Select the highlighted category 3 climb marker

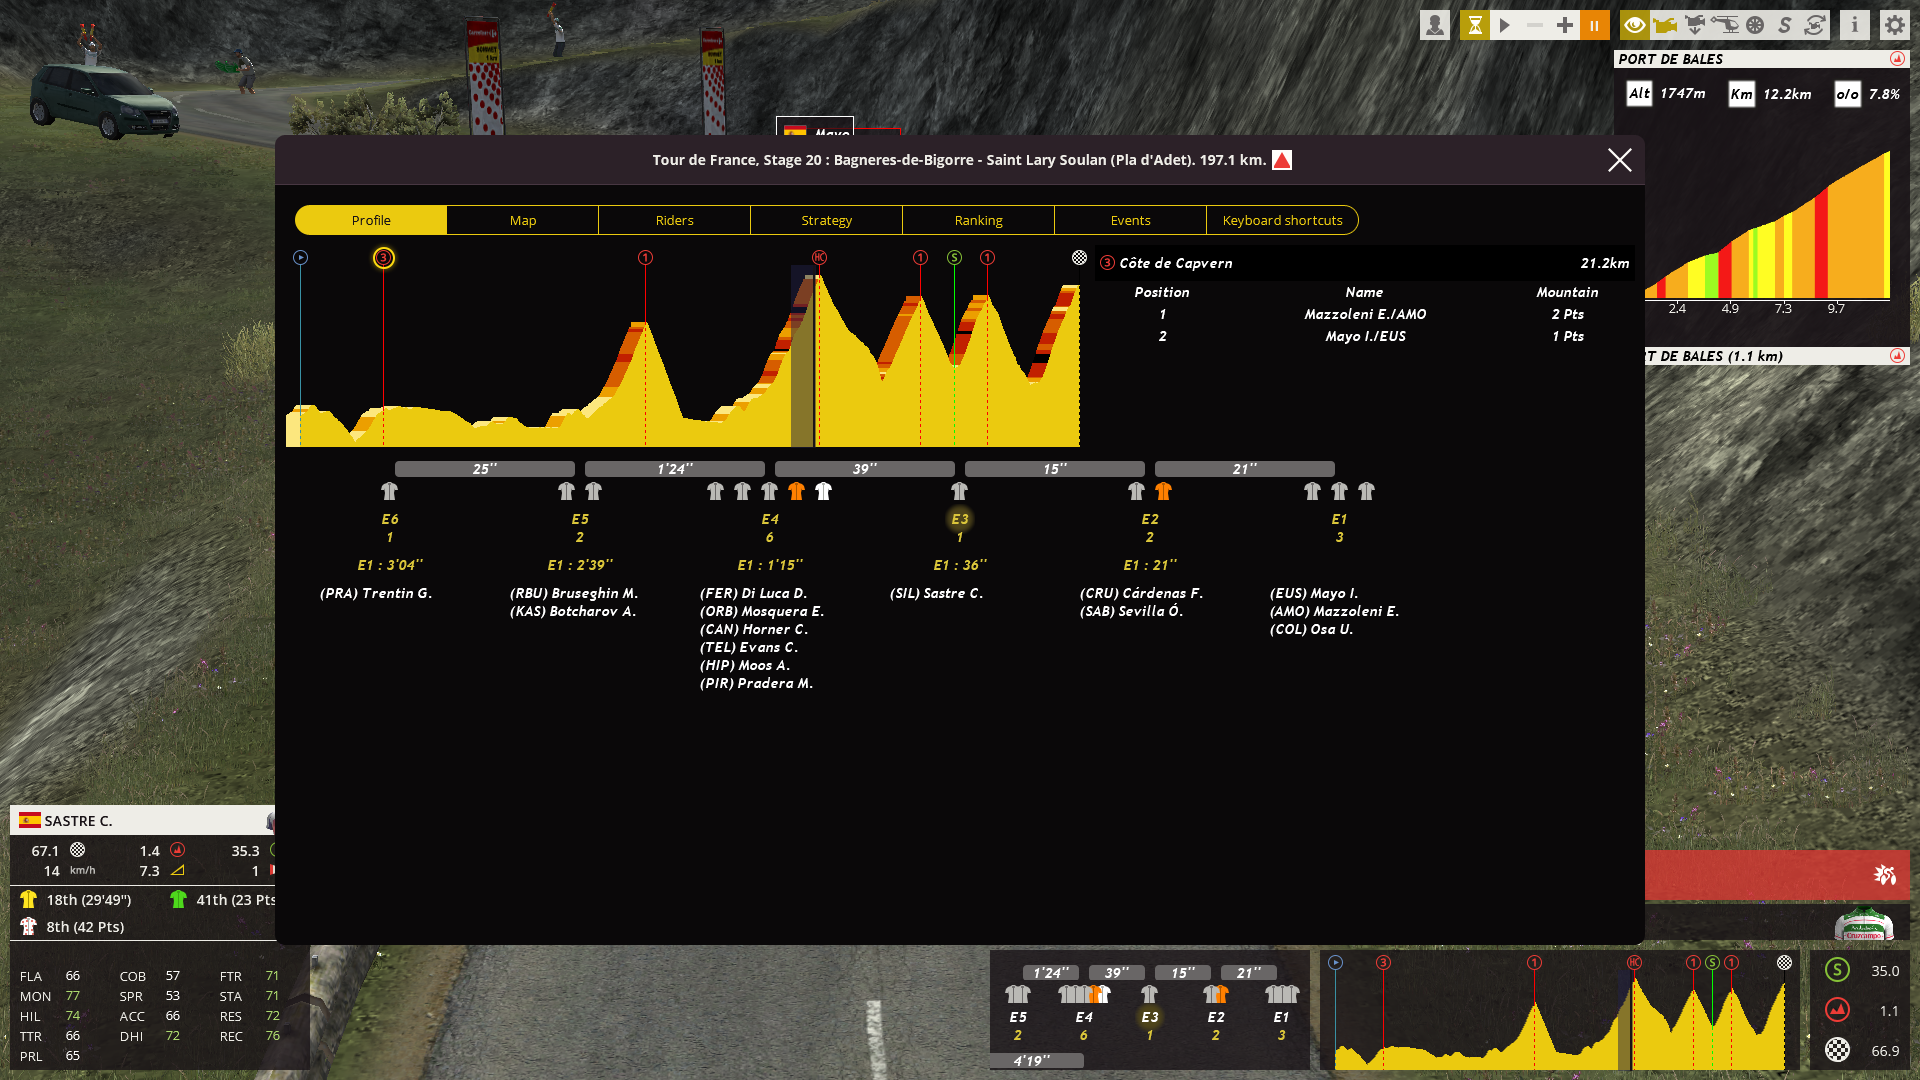pos(384,258)
